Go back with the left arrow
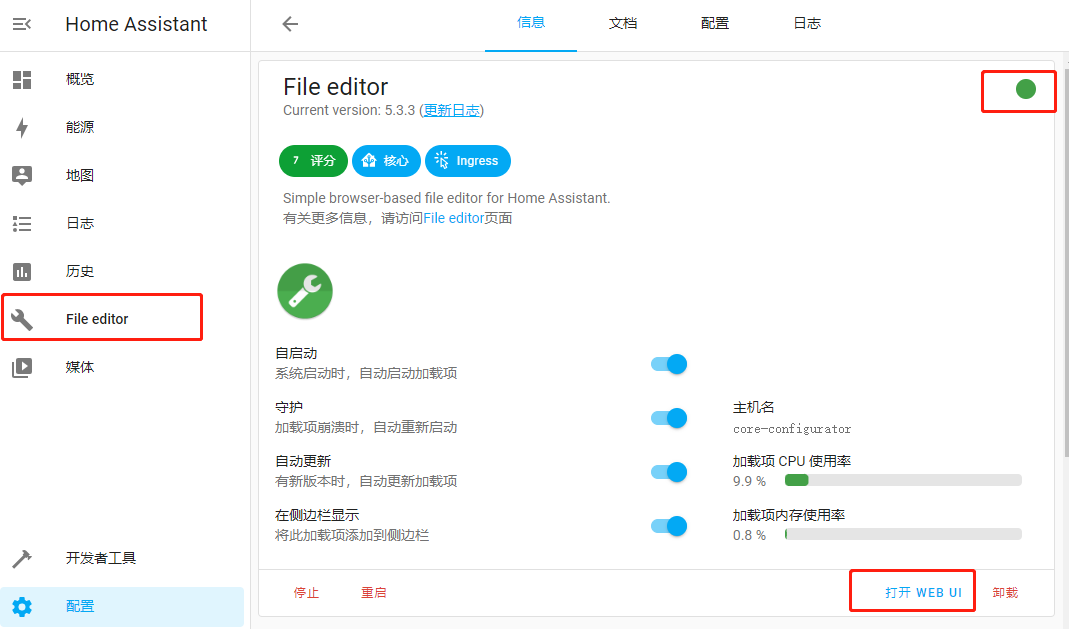 [290, 25]
